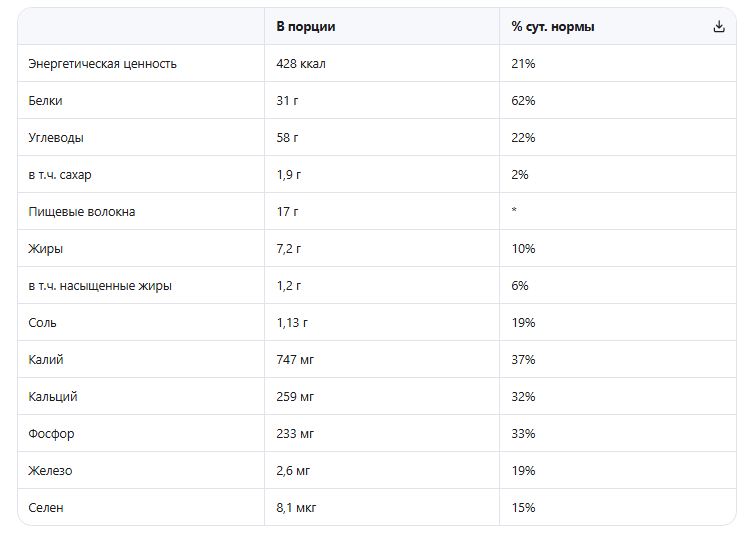The image size is (750, 541).
Task: Click the "в т.ч. сахар" row label
Action: point(60,175)
